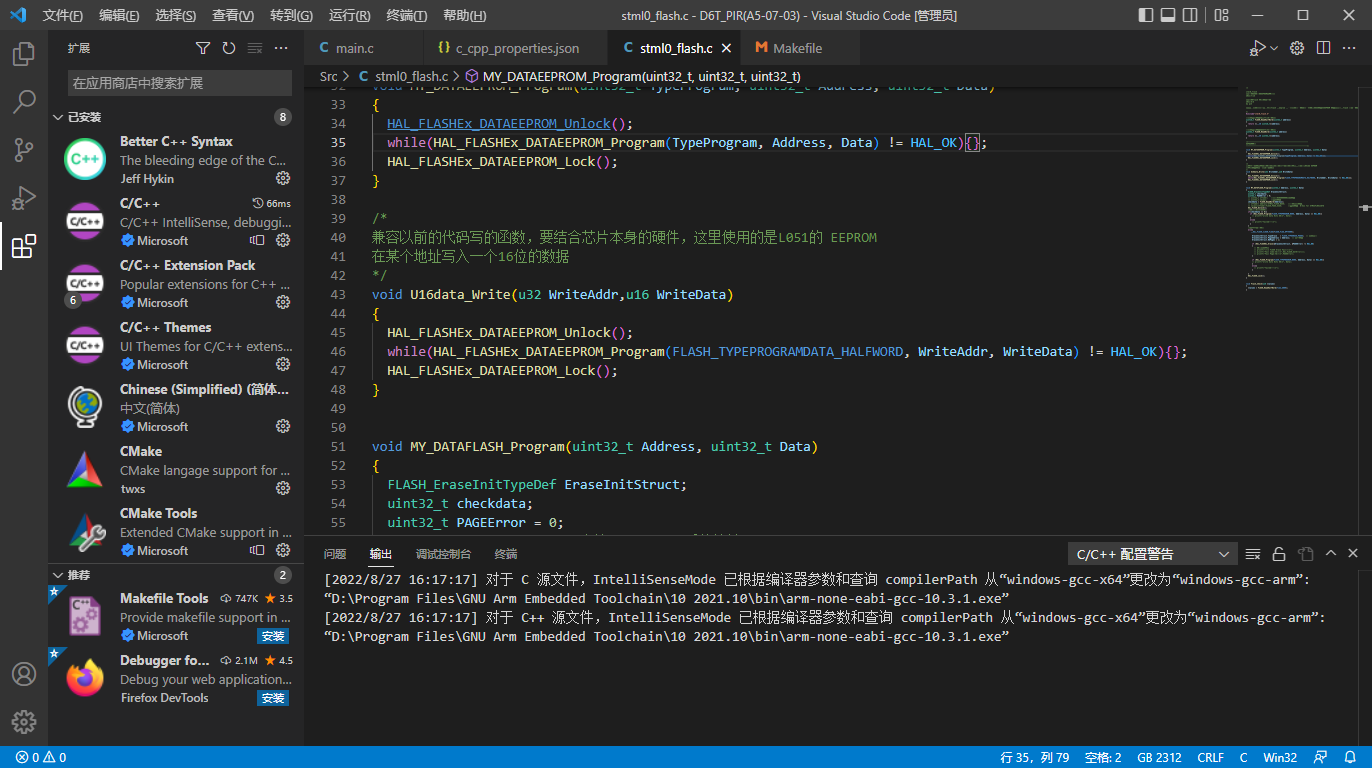Viewport: 1372px width, 768px height.
Task: Open the Search view in activity bar
Action: tap(24, 101)
